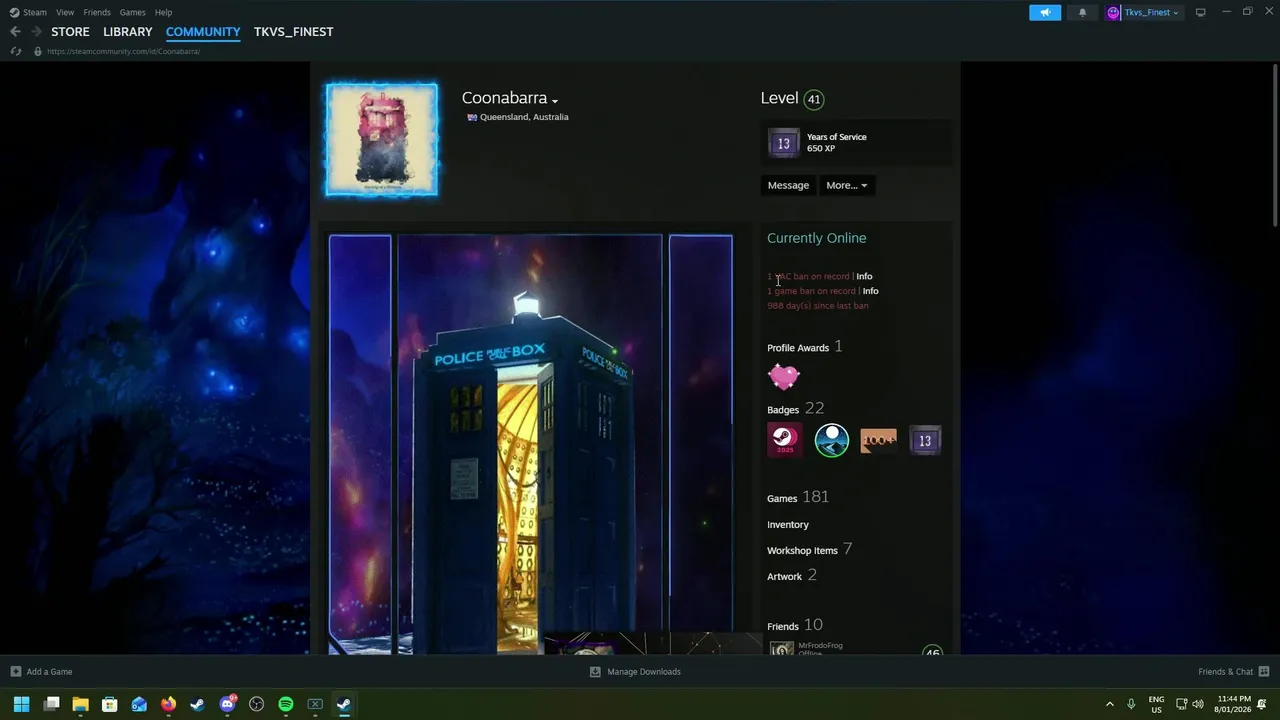Open the 100+ game collector badge
Image resolution: width=1280 pixels, height=720 pixels.
point(878,440)
